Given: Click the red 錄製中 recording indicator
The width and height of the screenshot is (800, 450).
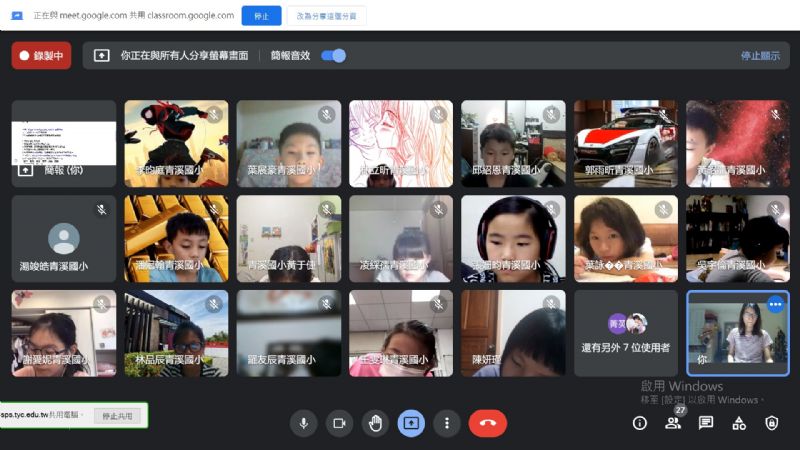Looking at the screenshot, I should click(x=41, y=56).
